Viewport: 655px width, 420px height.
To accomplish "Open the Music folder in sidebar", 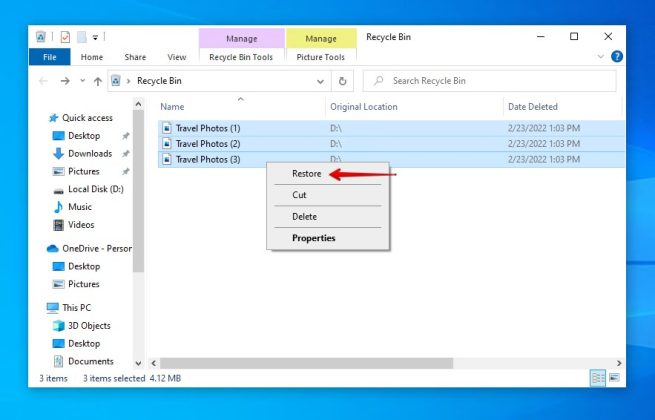I will pos(80,207).
